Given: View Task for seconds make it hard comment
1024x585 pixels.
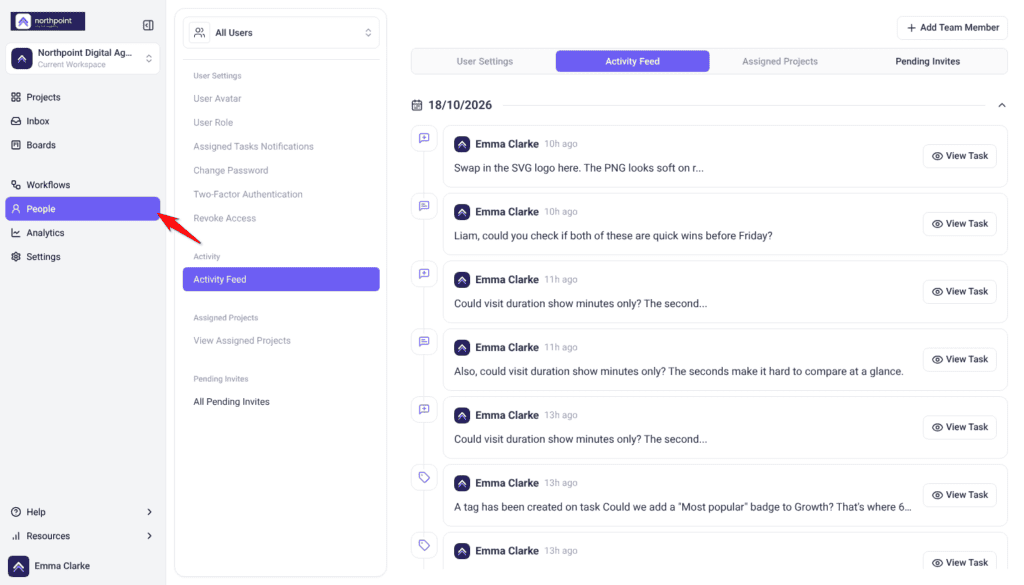Looking at the screenshot, I should click(959, 360).
